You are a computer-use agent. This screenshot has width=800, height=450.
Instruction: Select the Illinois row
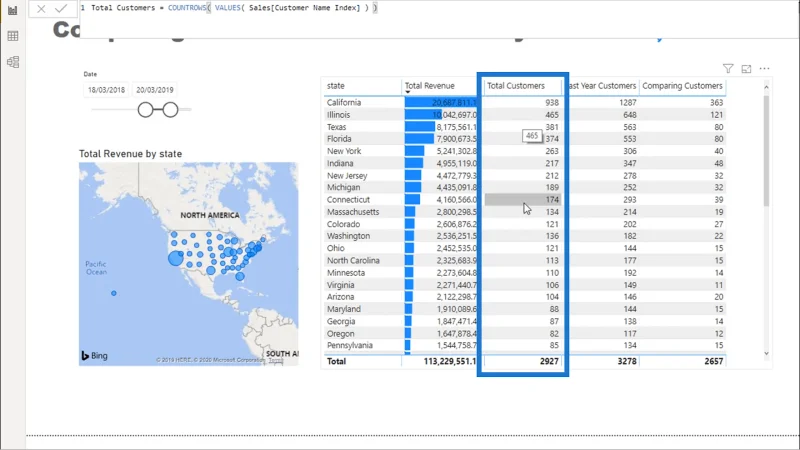[x=525, y=115]
